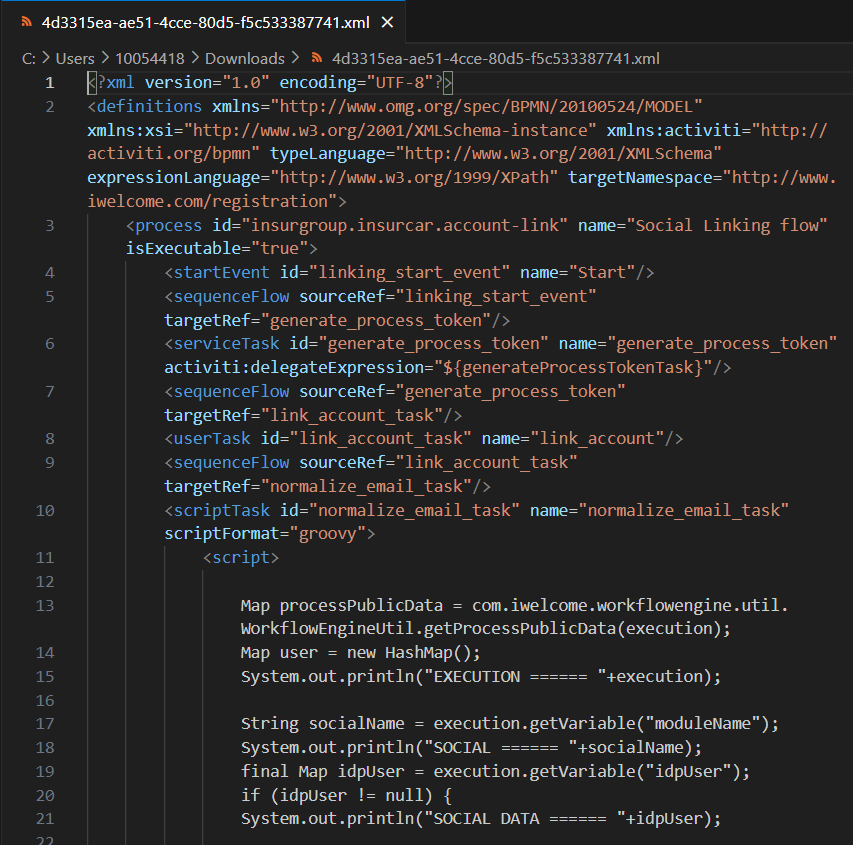Click line number 6 in gutter
The width and height of the screenshot is (853, 845).
click(50, 344)
